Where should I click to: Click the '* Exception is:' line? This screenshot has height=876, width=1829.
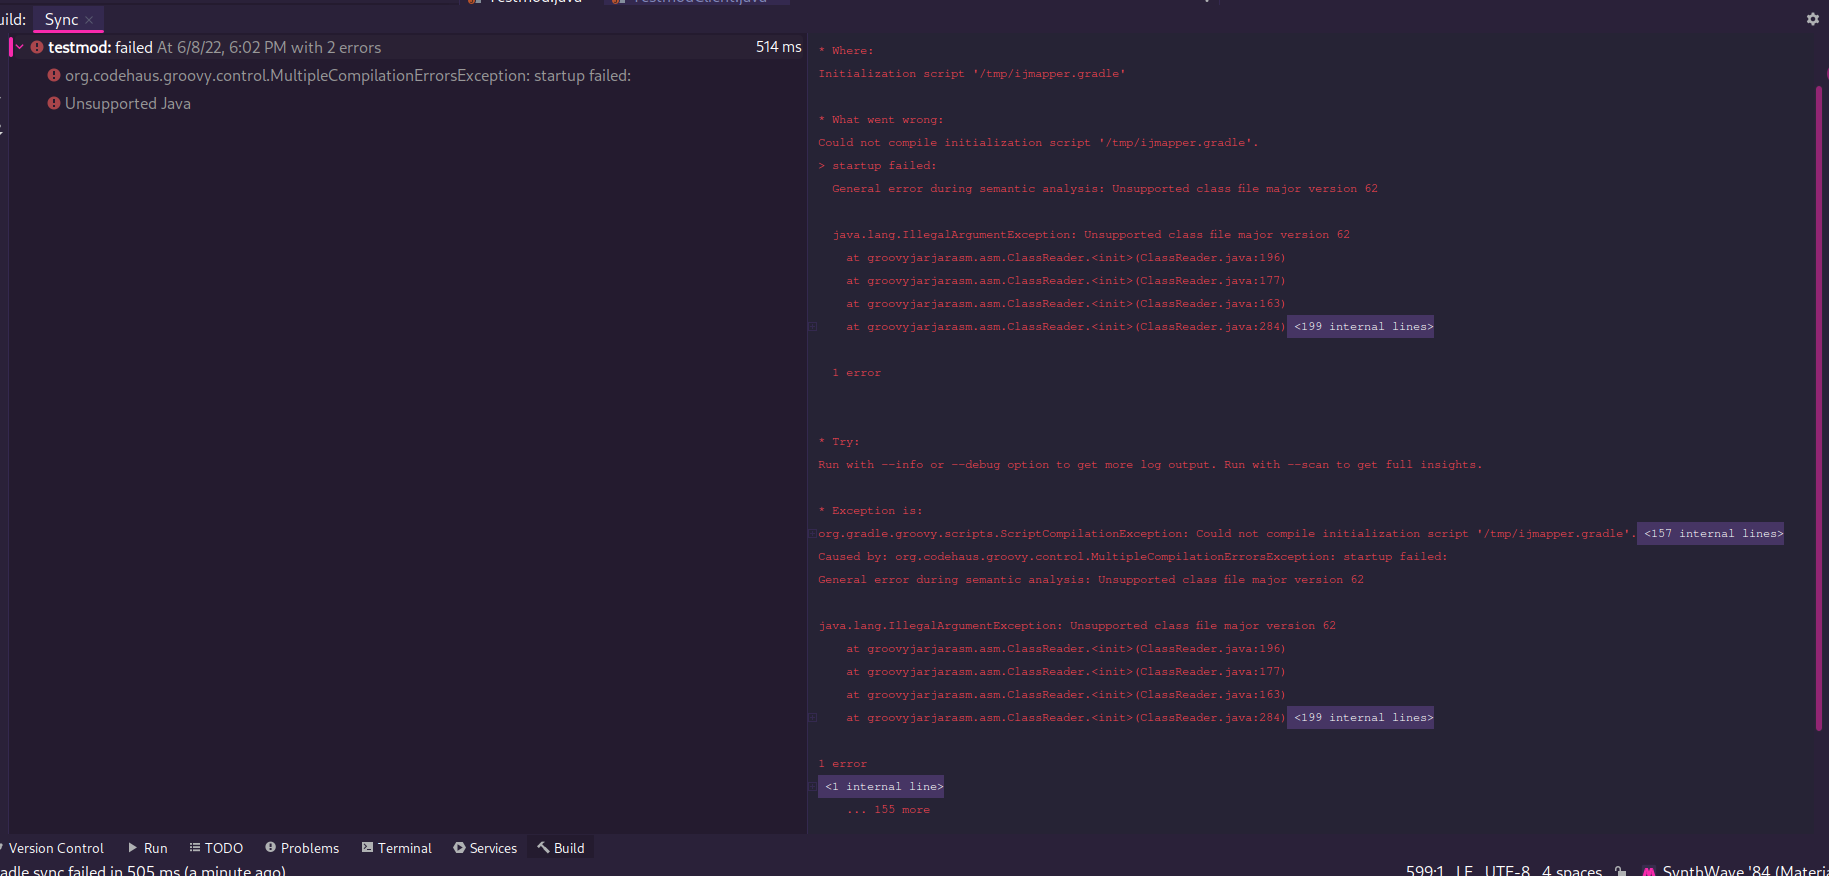(870, 511)
